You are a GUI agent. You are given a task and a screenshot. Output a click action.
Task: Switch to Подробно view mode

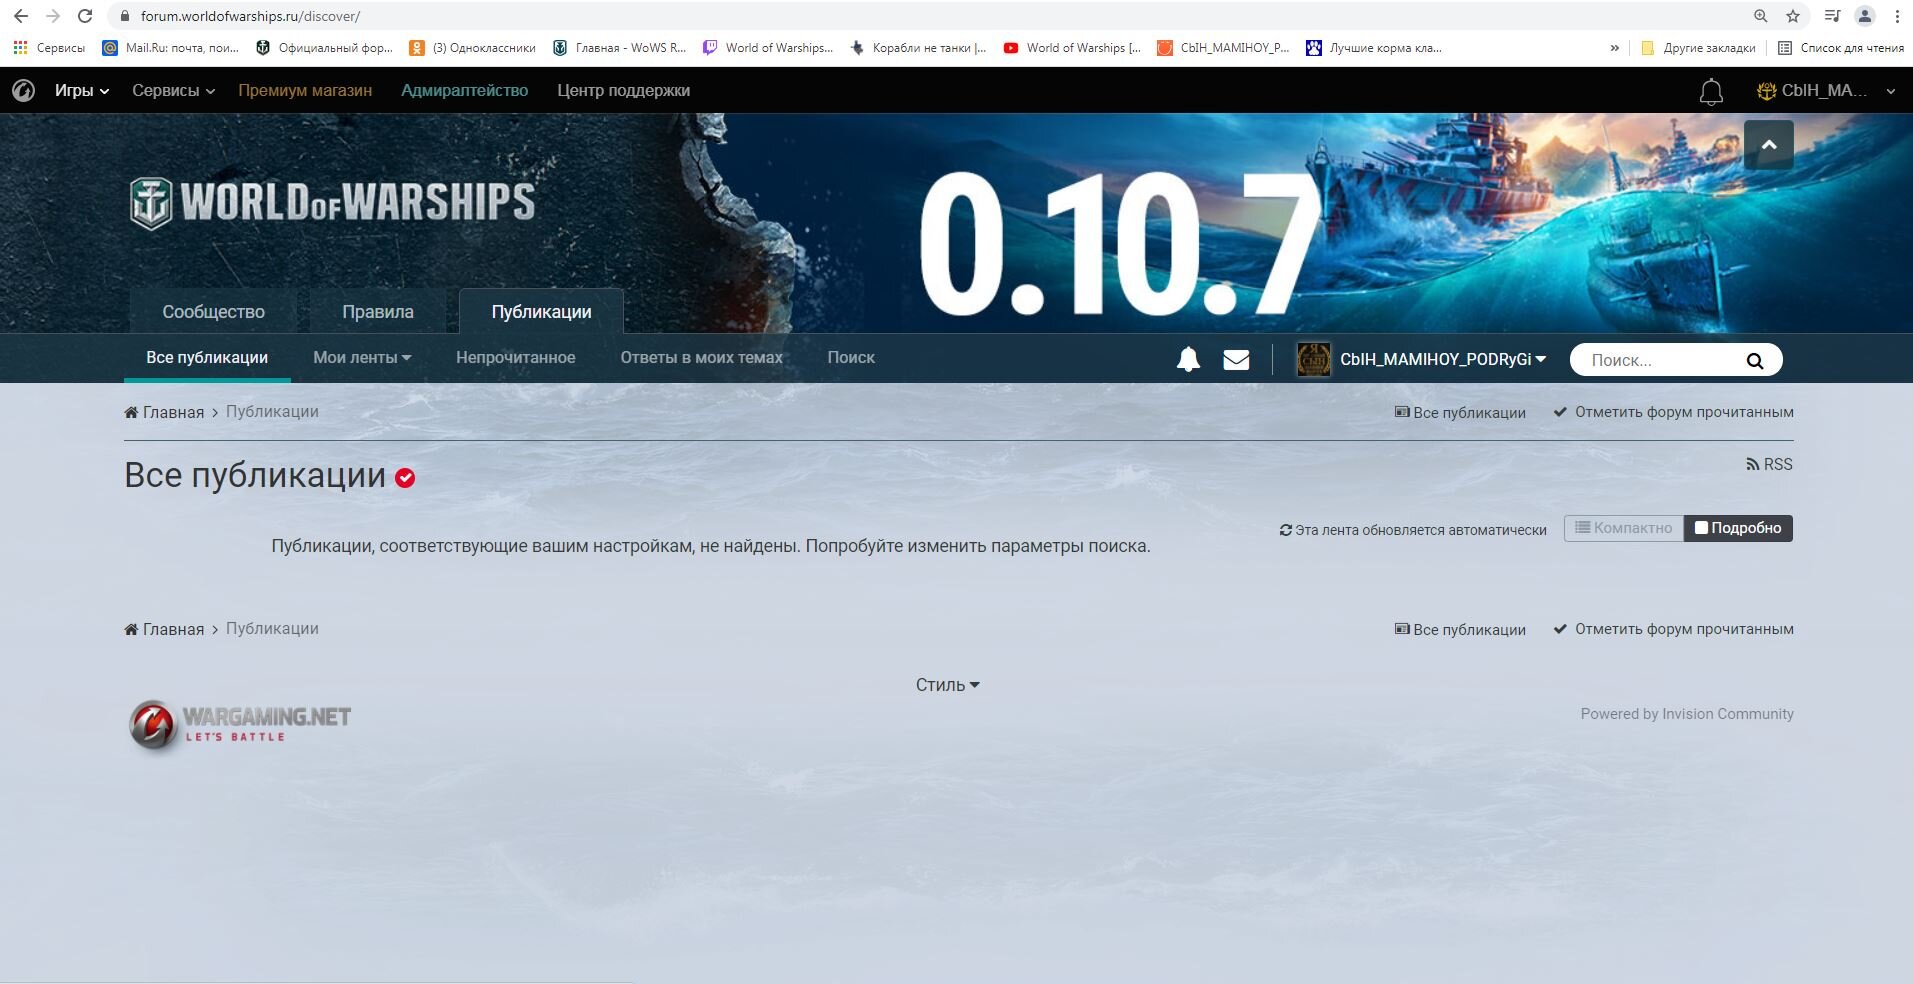coord(1738,528)
